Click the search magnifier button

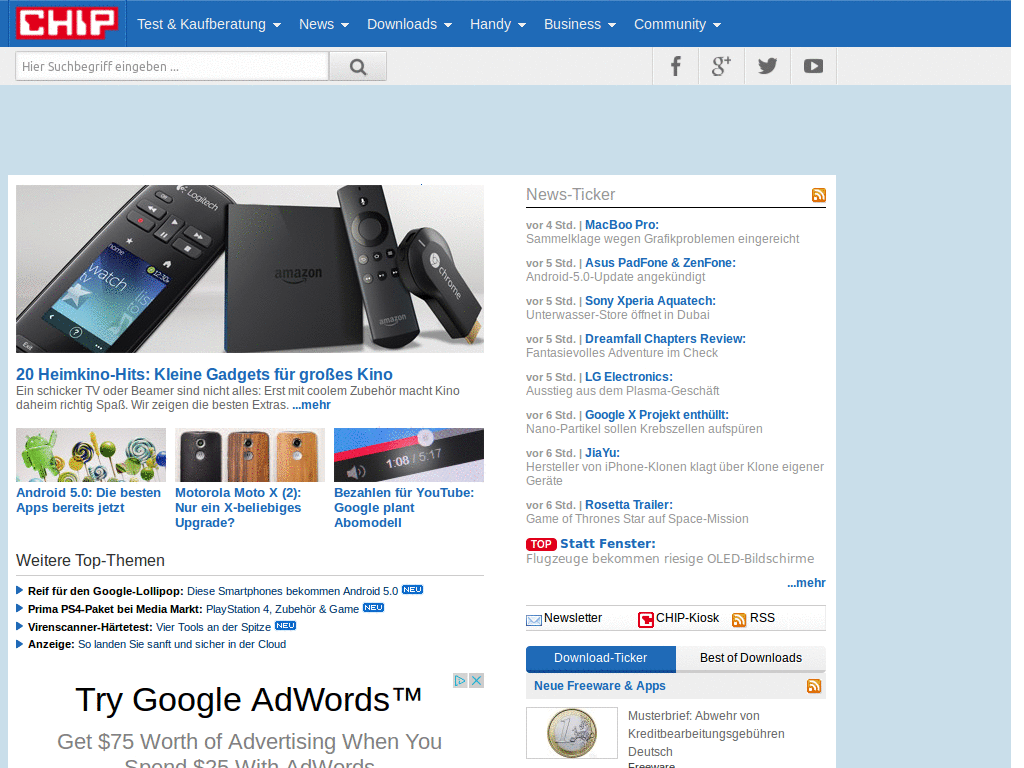358,67
